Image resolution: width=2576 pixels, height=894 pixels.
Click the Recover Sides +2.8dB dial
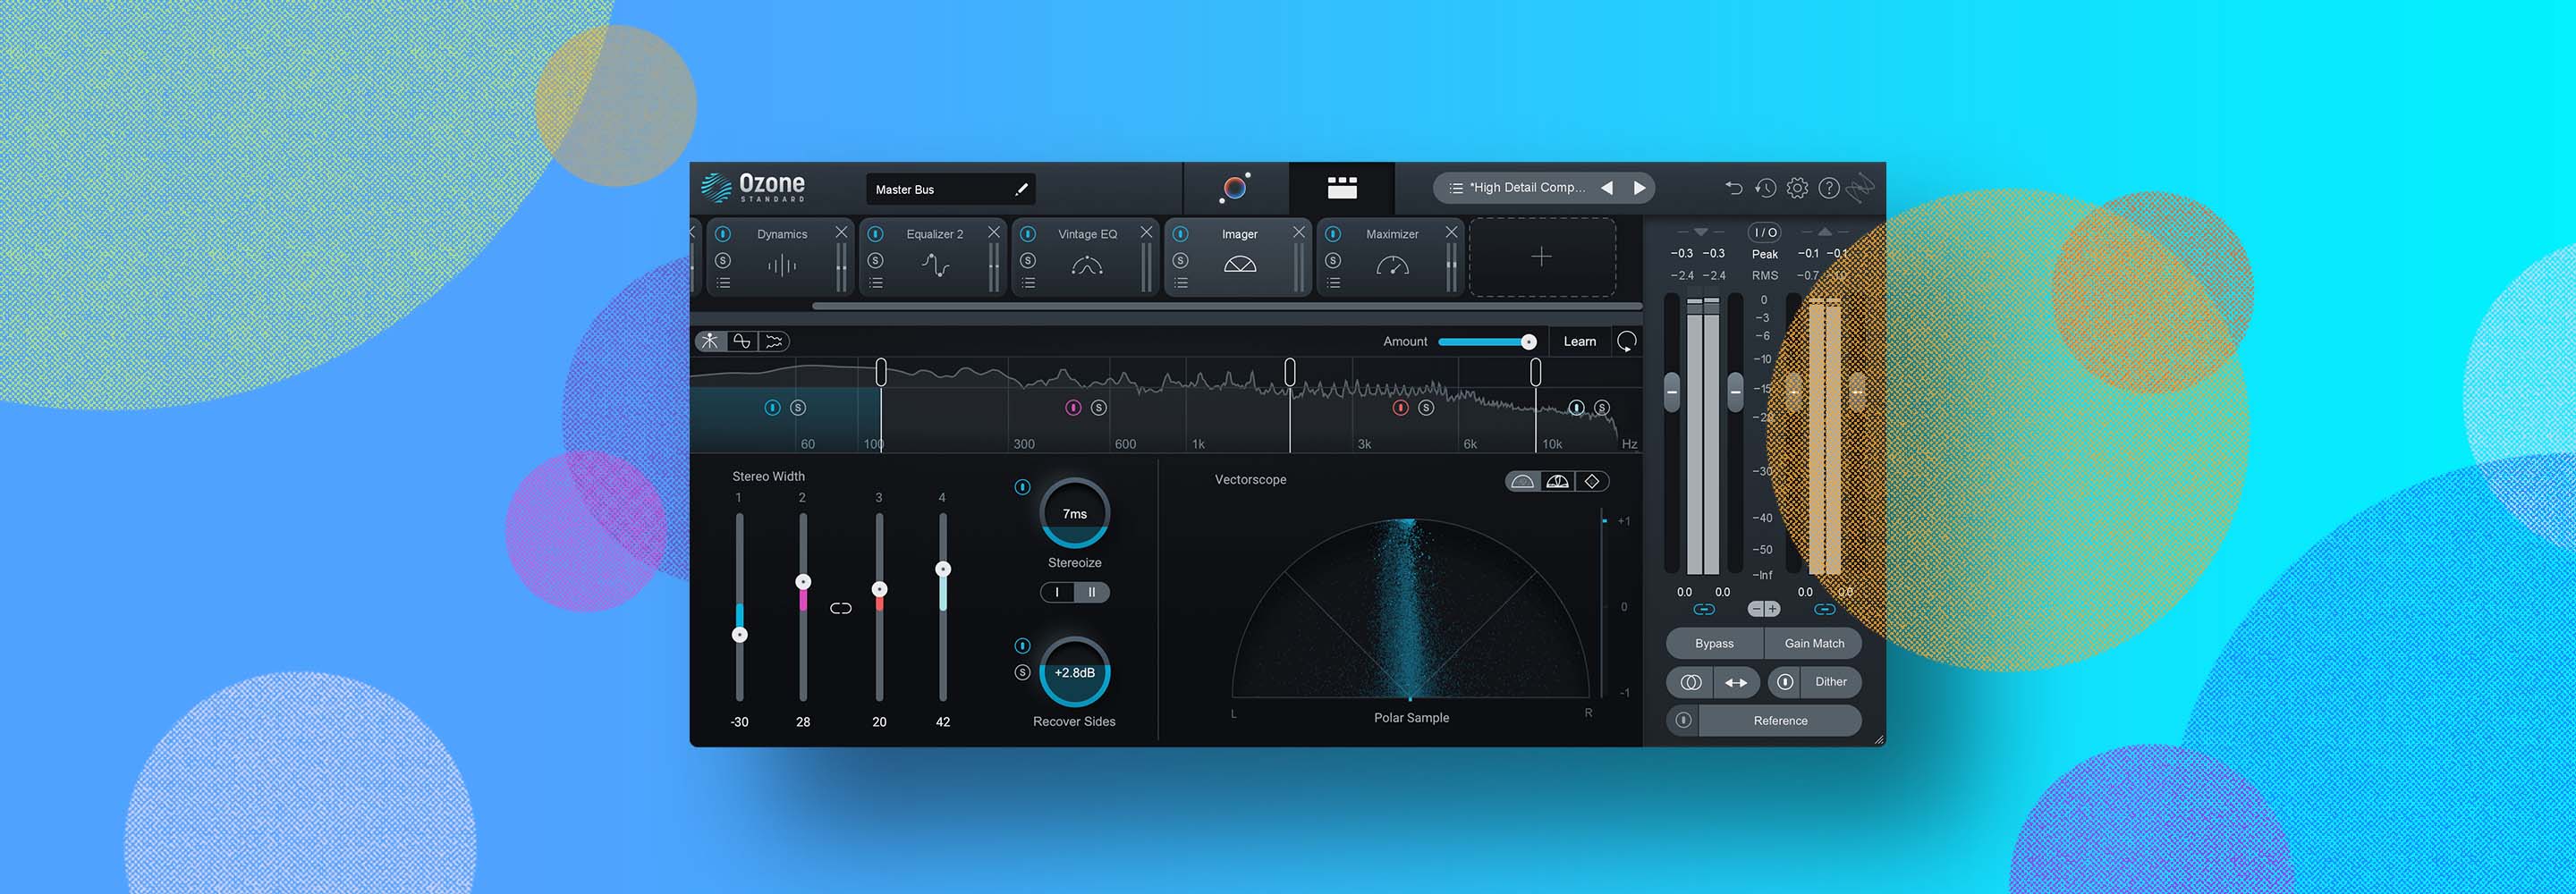(1075, 672)
